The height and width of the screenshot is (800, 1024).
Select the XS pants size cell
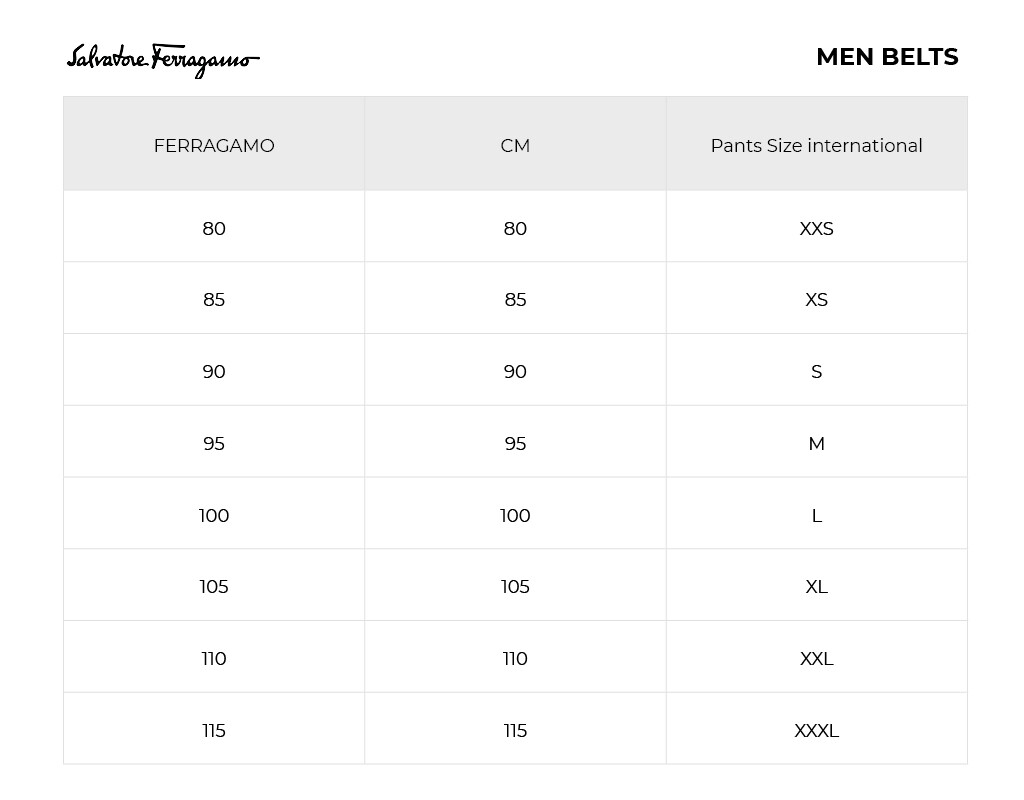click(816, 300)
